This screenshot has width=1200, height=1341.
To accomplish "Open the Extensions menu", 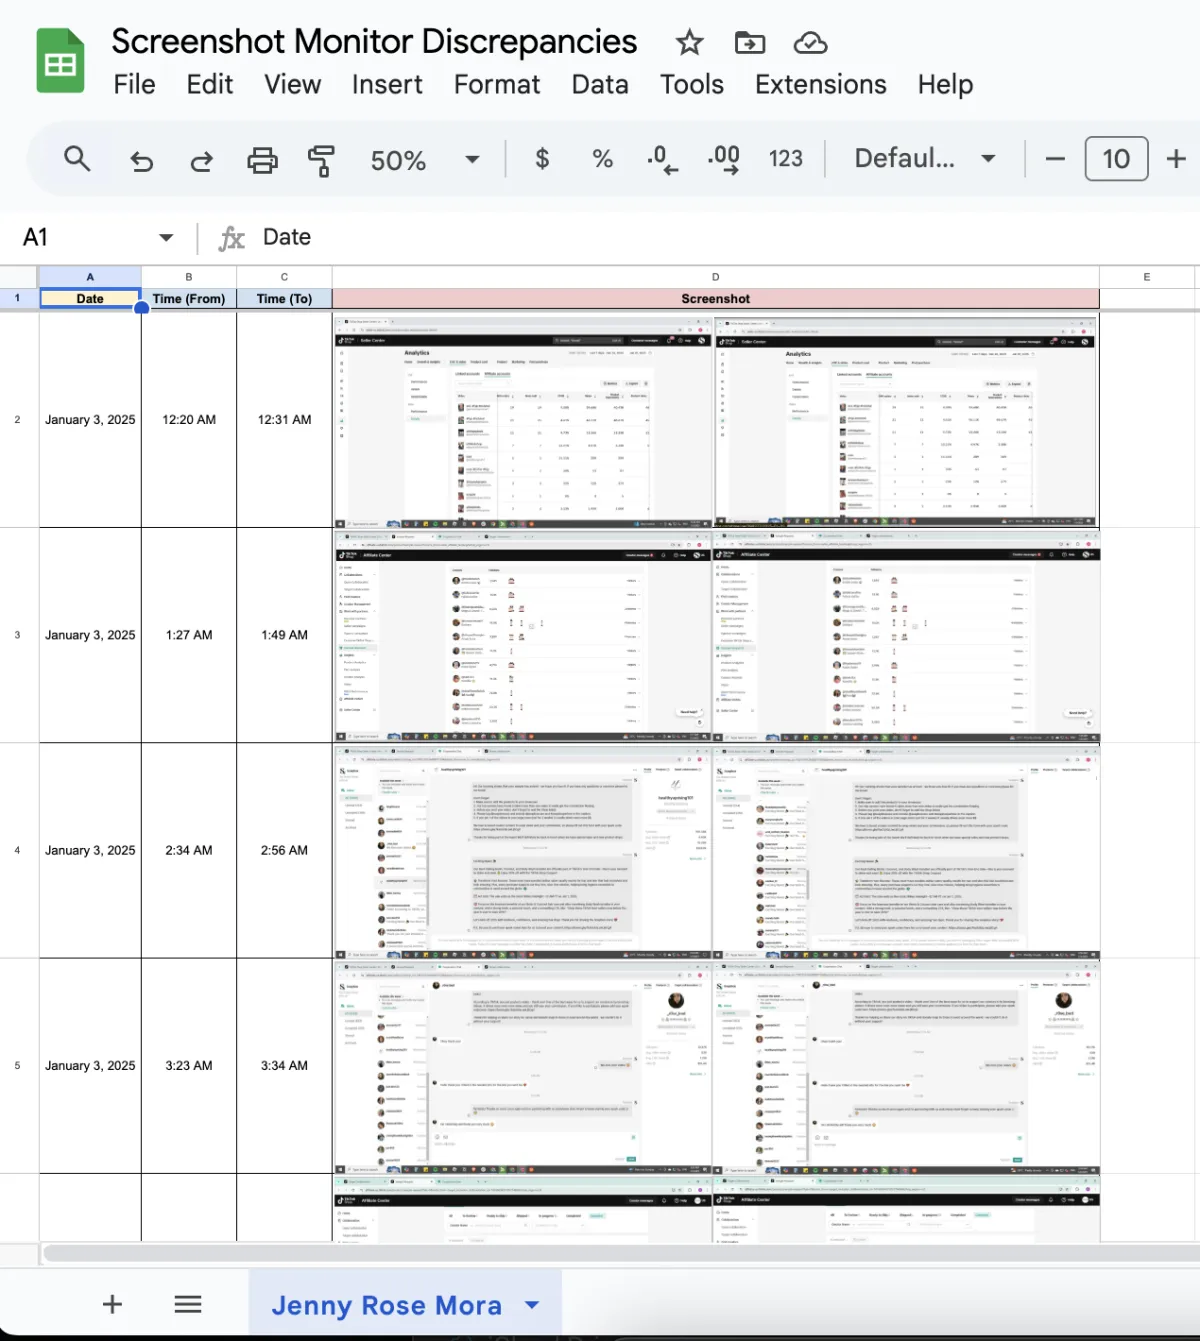I will tap(821, 85).
